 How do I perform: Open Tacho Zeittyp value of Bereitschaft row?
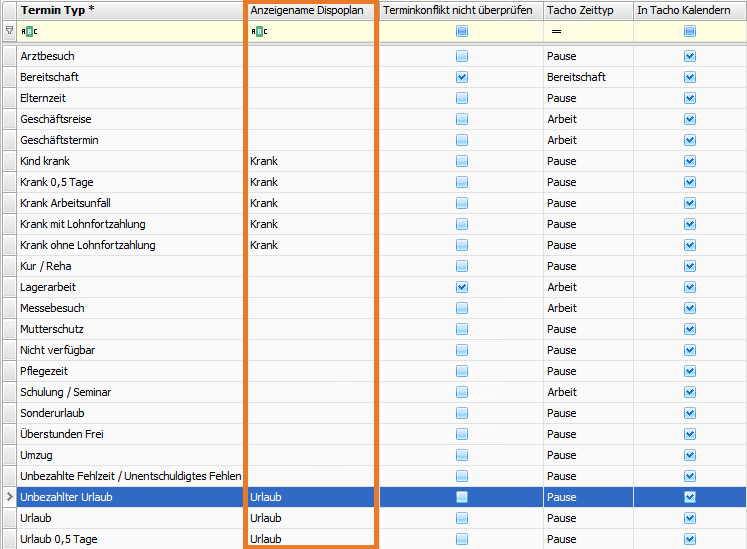tap(586, 77)
